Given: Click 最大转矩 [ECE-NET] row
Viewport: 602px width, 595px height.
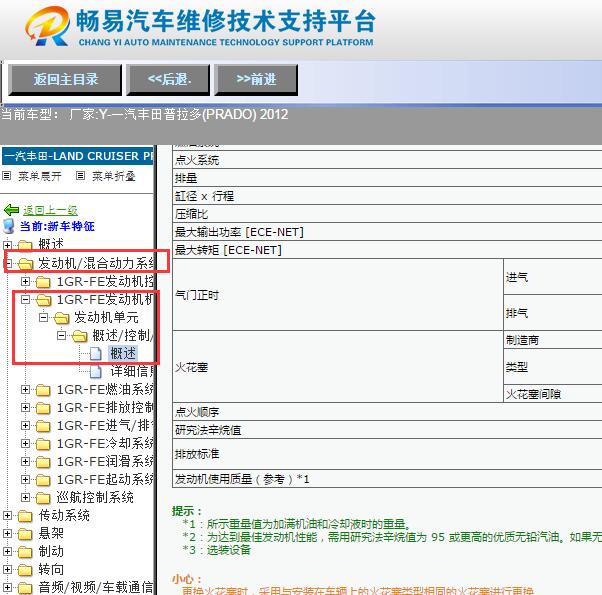Looking at the screenshot, I should 387,250.
